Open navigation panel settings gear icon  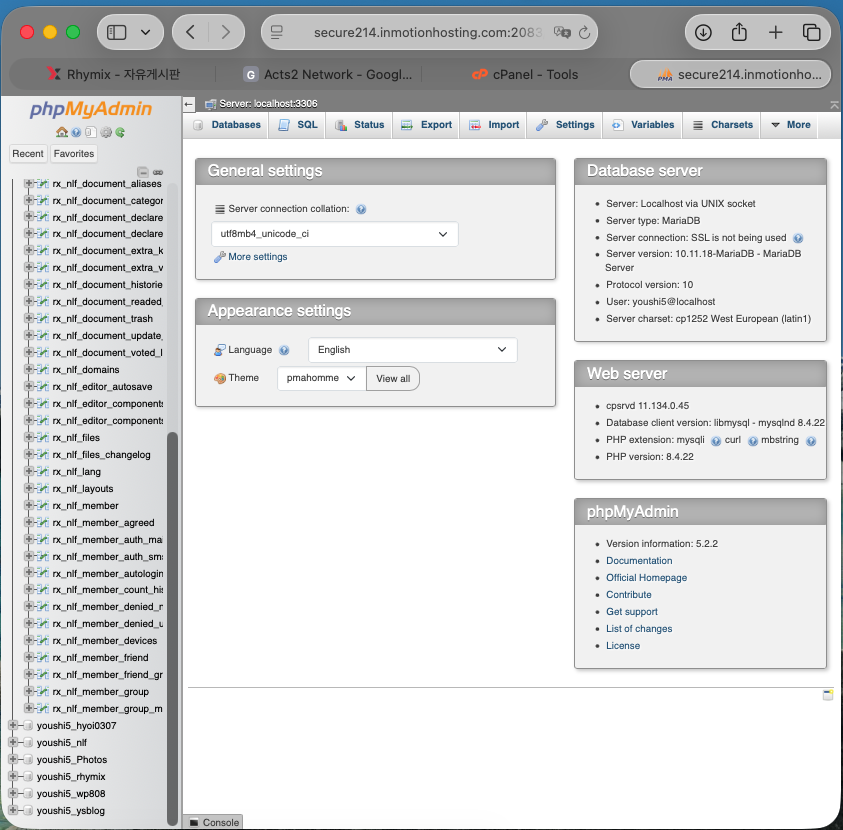pyautogui.click(x=106, y=132)
